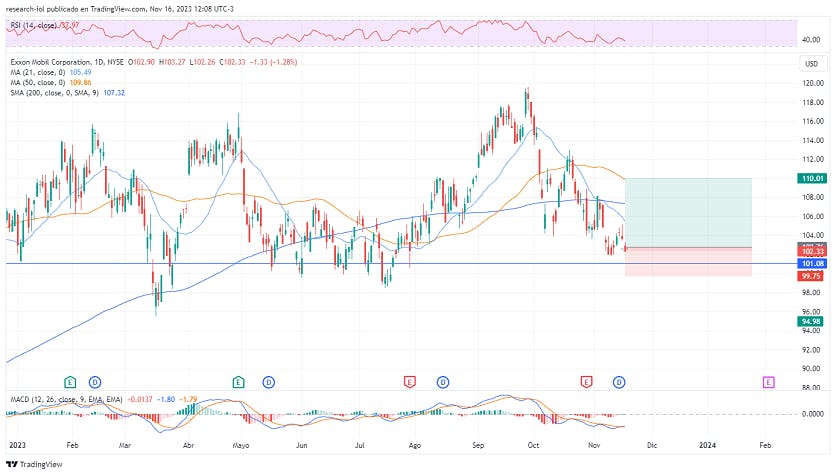Click the purple upcoming earnings E marker
Viewport: 836px width, 475px height.
click(x=768, y=382)
